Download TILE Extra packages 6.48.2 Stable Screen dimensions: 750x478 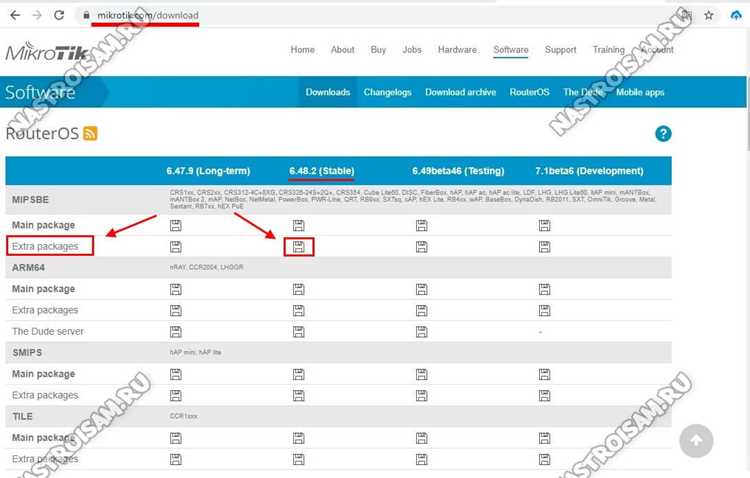298,459
